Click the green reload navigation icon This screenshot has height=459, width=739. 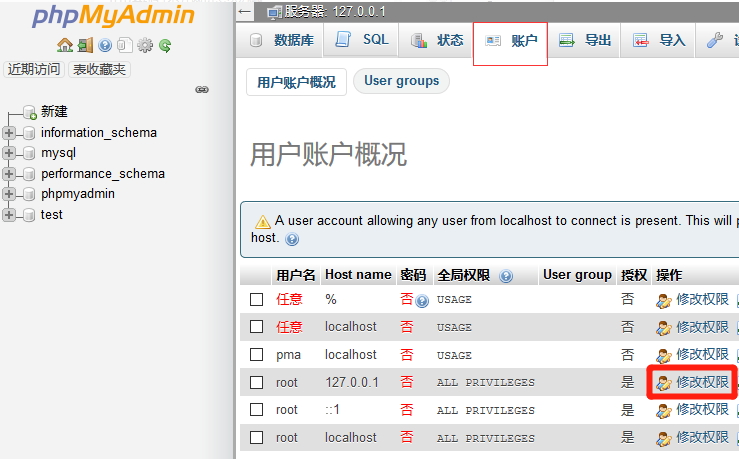[165, 45]
